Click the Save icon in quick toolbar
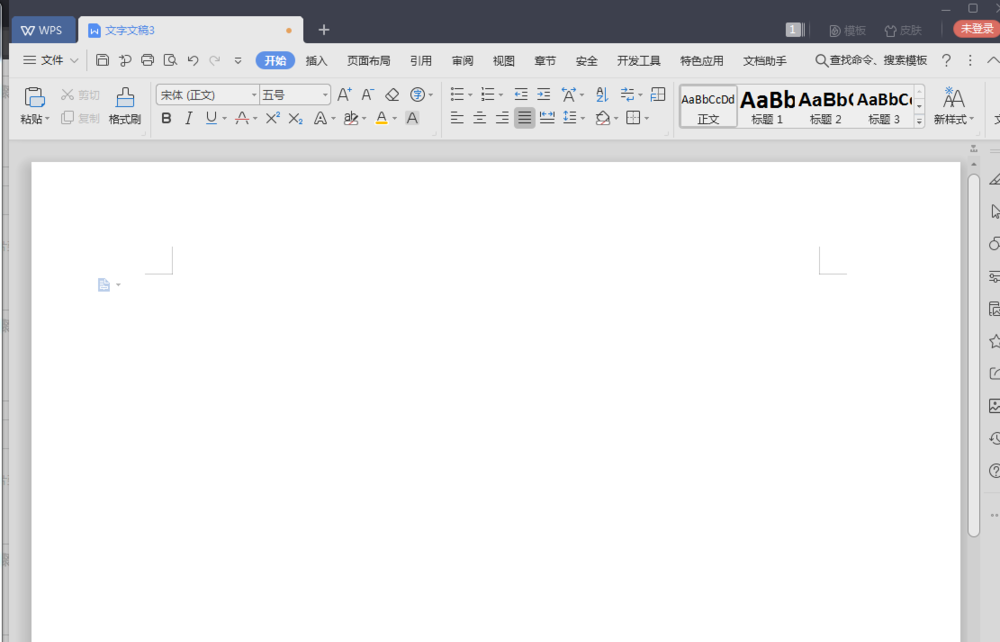1000x642 pixels. tap(102, 61)
